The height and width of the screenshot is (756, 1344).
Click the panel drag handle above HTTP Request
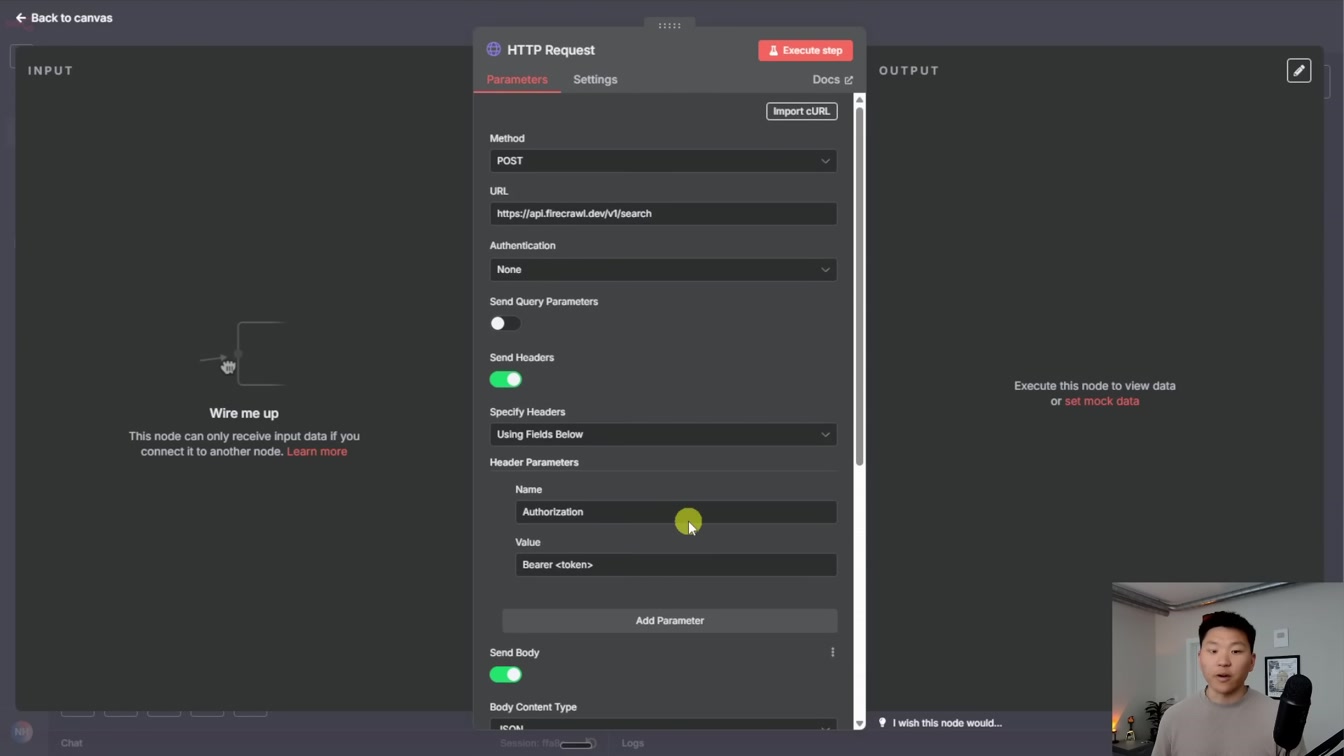coord(670,26)
